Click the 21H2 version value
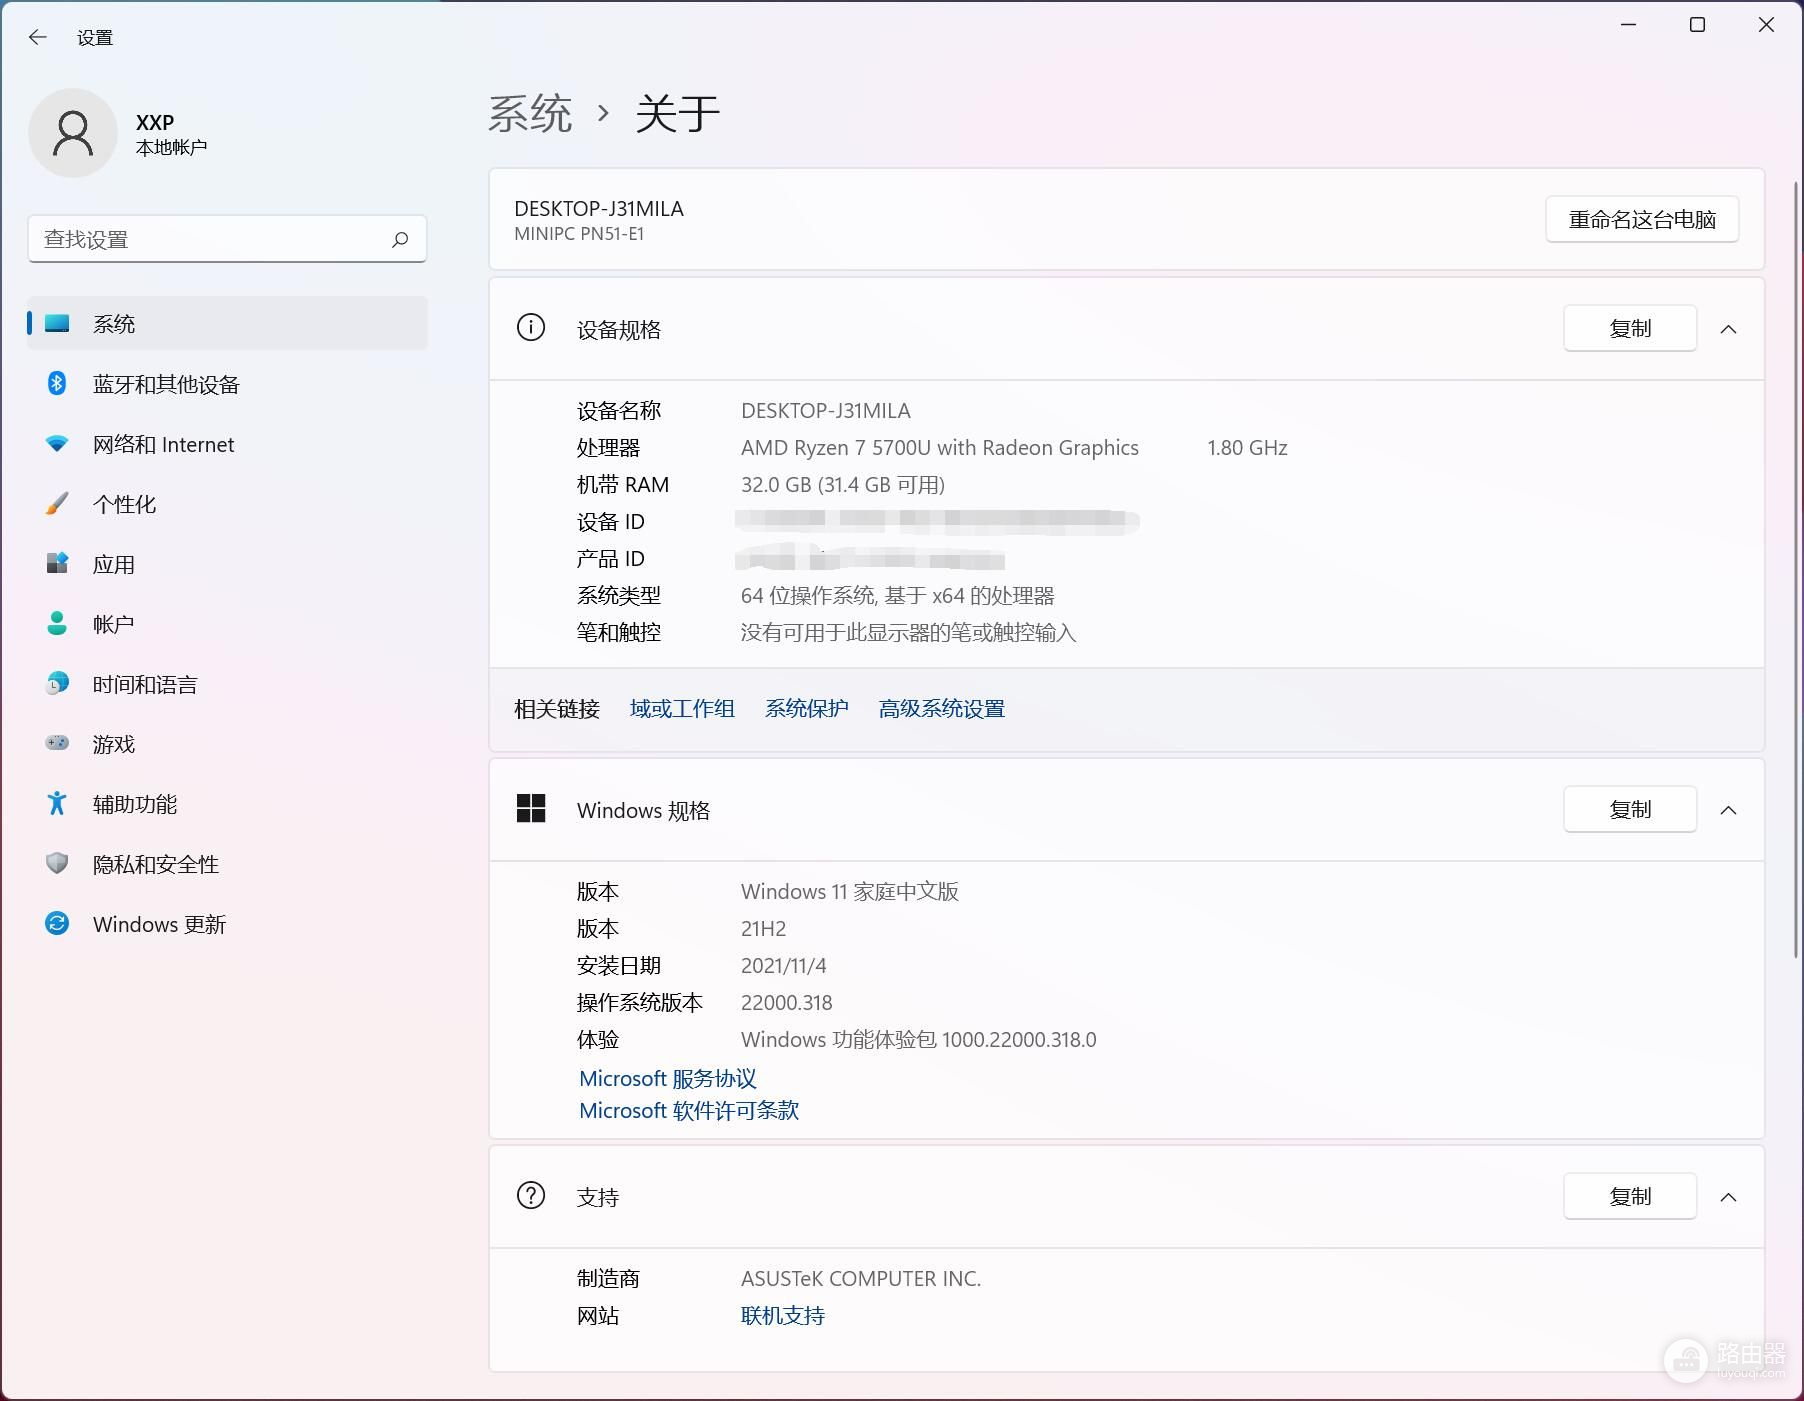Viewport: 1804px width, 1401px height. (763, 928)
